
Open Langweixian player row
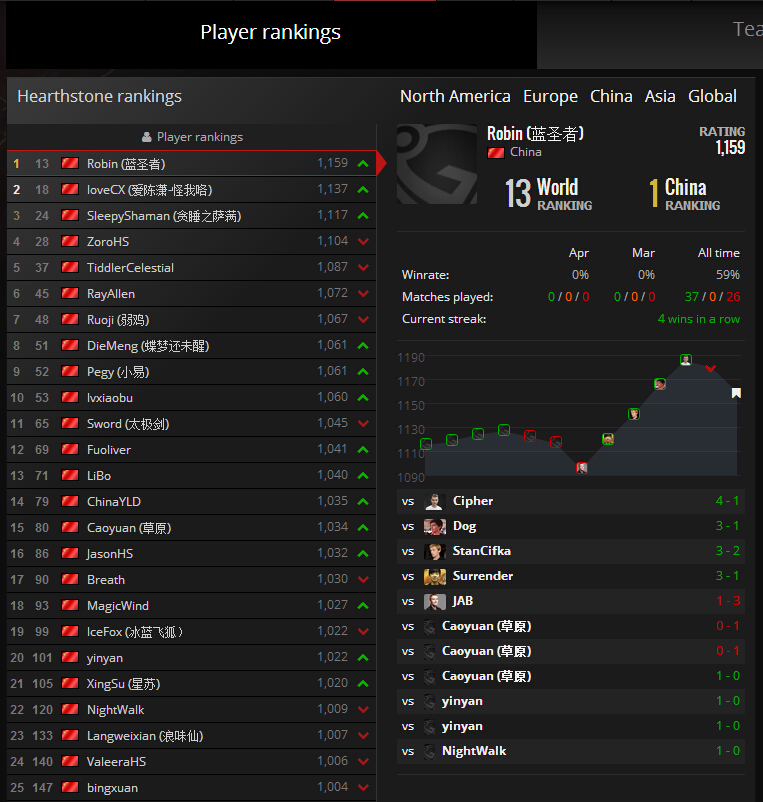coord(192,736)
